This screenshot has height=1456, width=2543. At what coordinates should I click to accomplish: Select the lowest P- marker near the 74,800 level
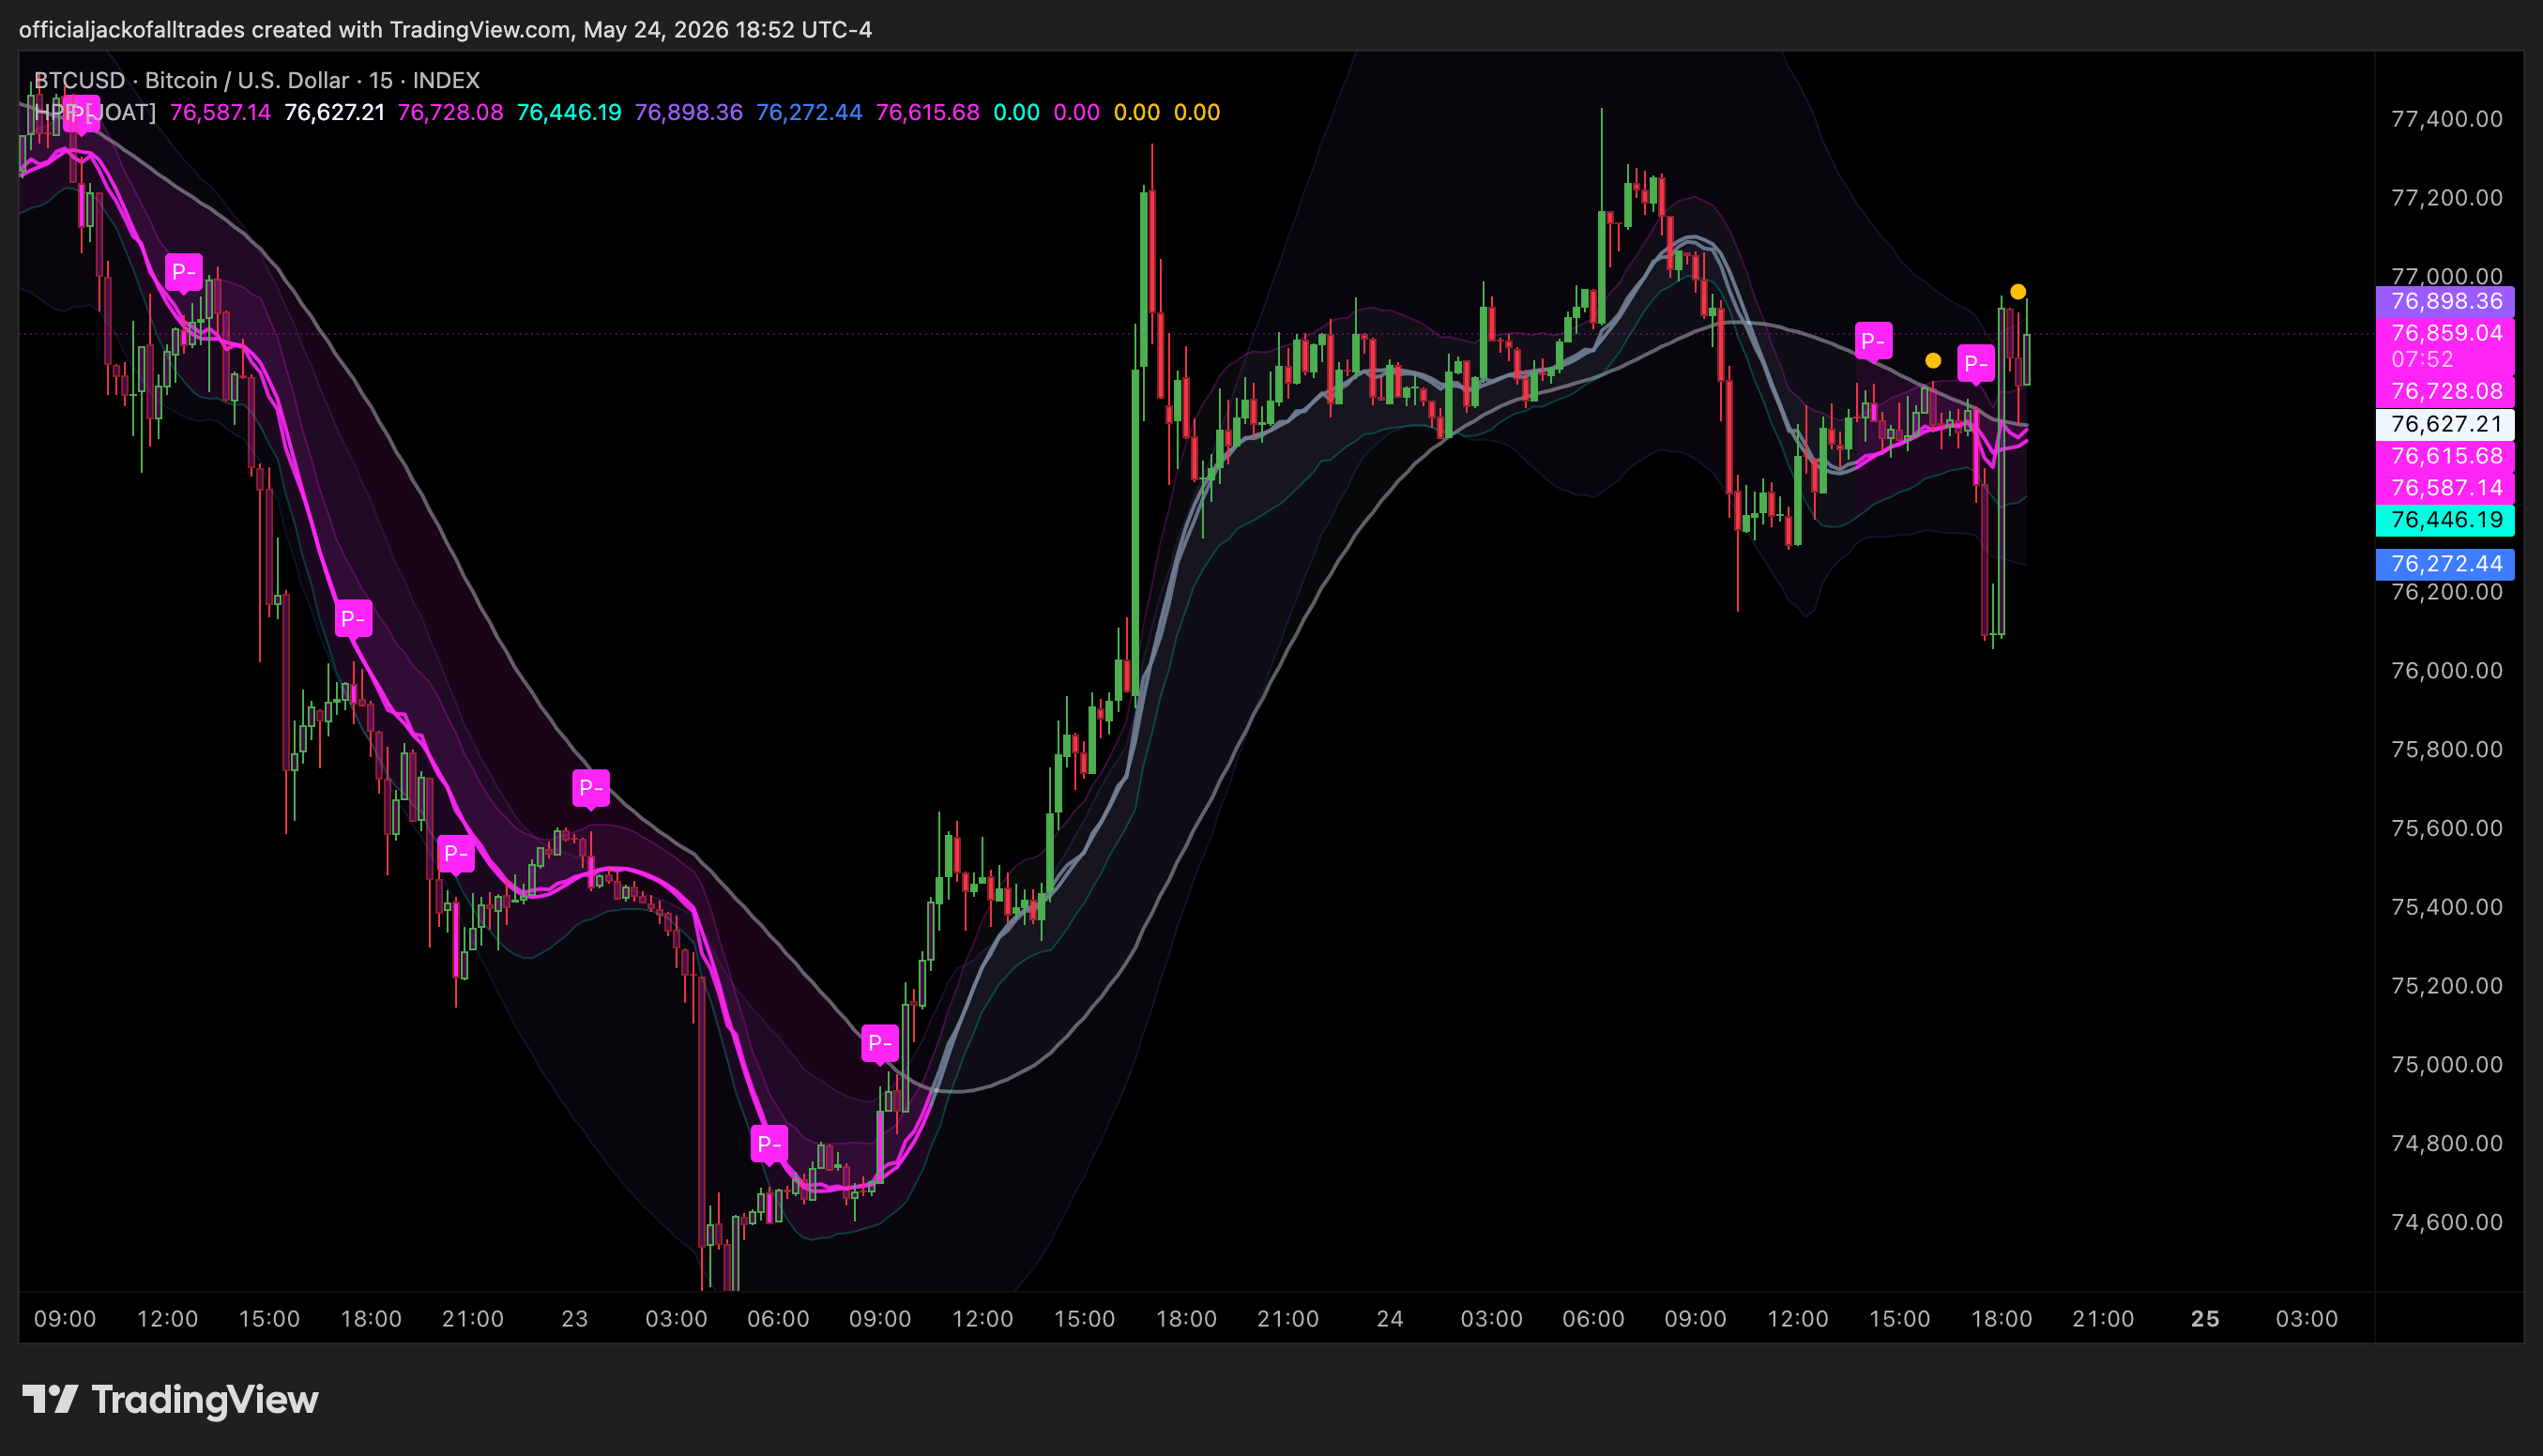[769, 1144]
